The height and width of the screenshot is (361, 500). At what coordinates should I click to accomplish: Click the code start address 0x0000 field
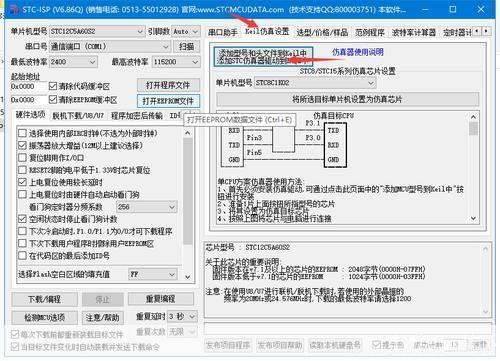click(x=29, y=86)
